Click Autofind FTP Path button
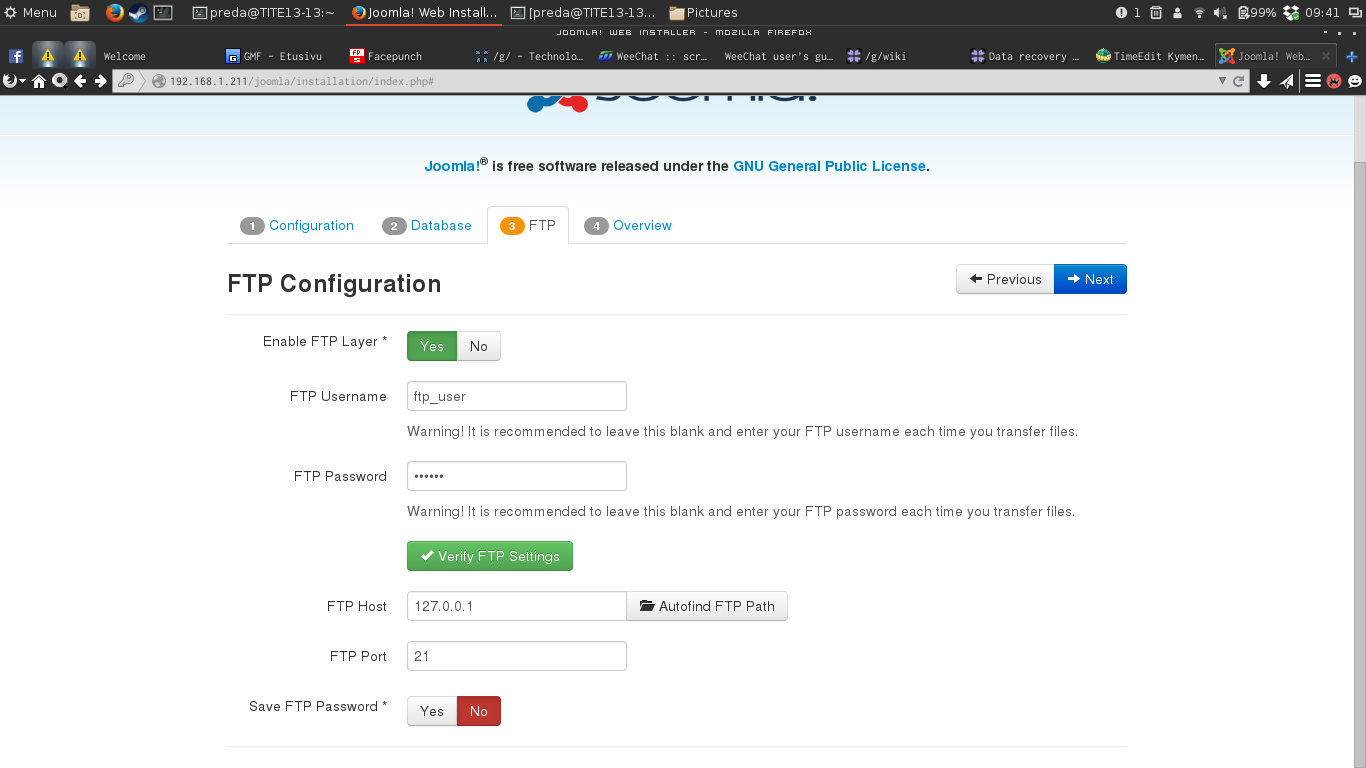 707,606
